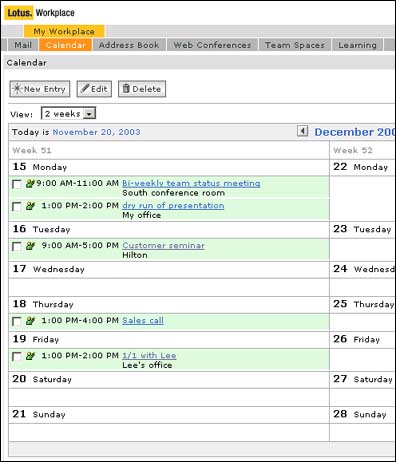Click the My office location text

point(142,215)
